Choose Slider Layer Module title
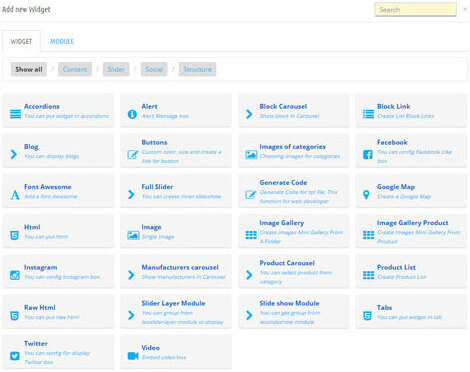The width and height of the screenshot is (470, 372). [x=173, y=303]
